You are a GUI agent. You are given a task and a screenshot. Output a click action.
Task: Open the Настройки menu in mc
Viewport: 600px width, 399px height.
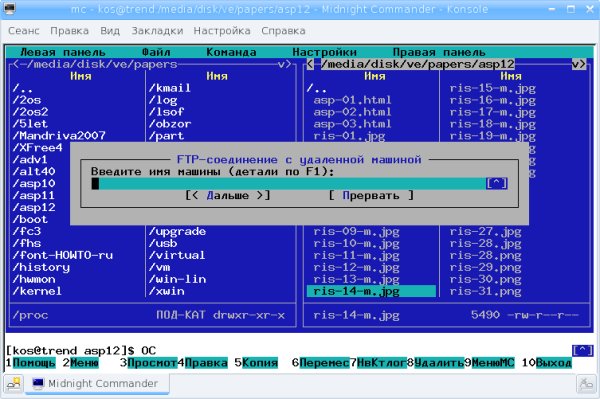(324, 52)
